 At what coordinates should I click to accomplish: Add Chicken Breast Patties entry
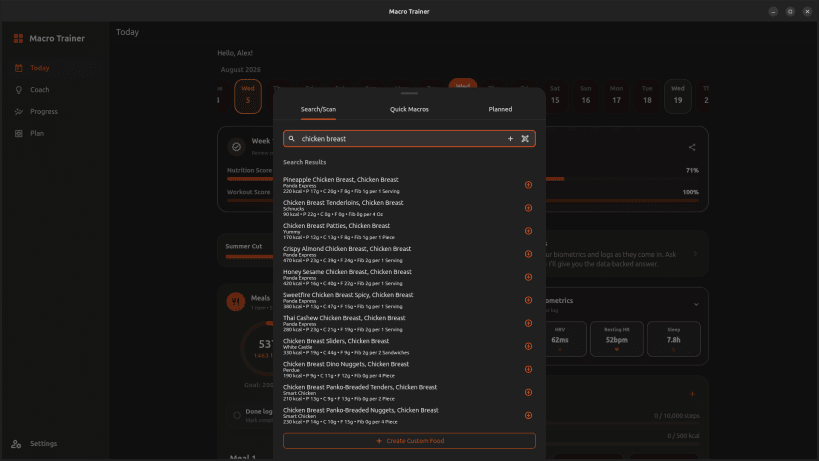click(x=528, y=231)
